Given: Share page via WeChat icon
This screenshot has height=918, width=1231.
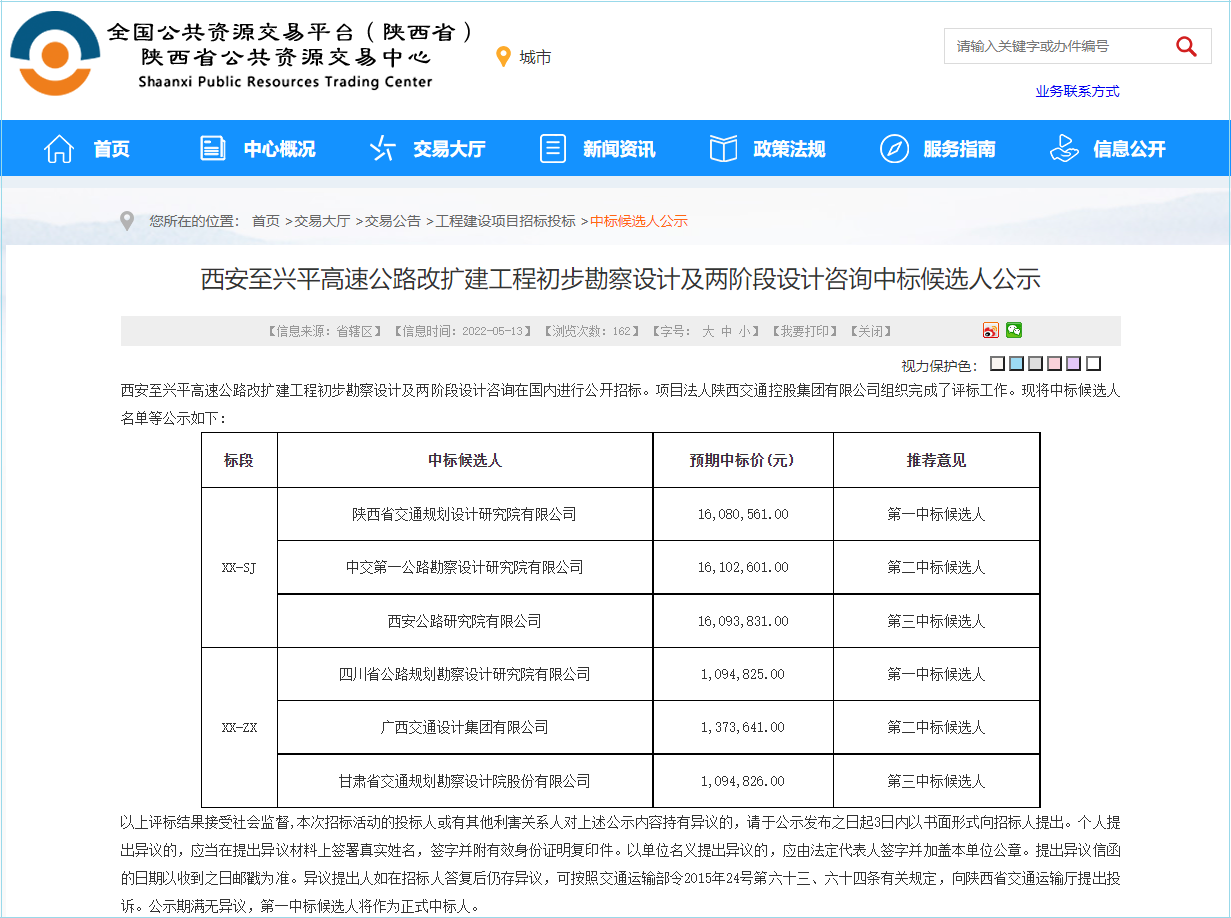Looking at the screenshot, I should point(1014,331).
